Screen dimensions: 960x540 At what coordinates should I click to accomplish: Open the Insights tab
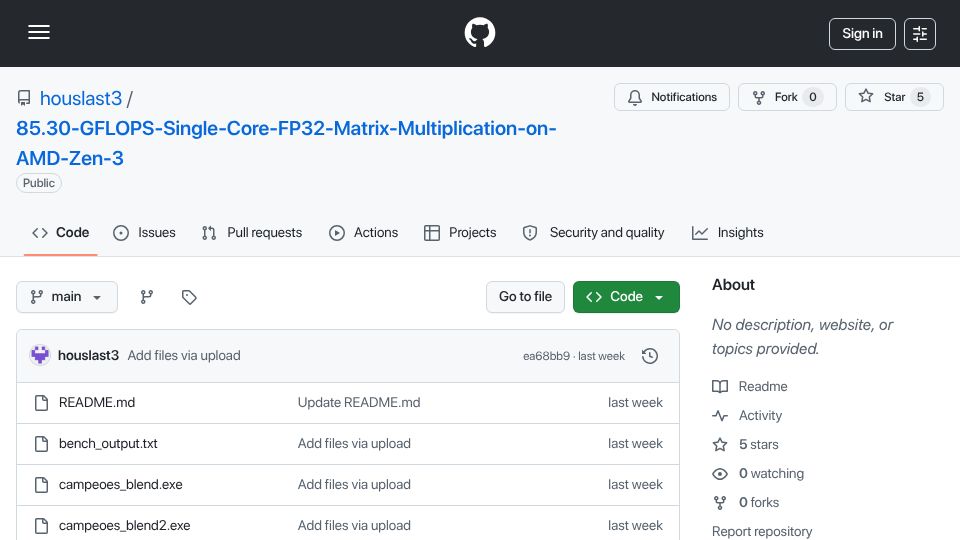tap(727, 233)
